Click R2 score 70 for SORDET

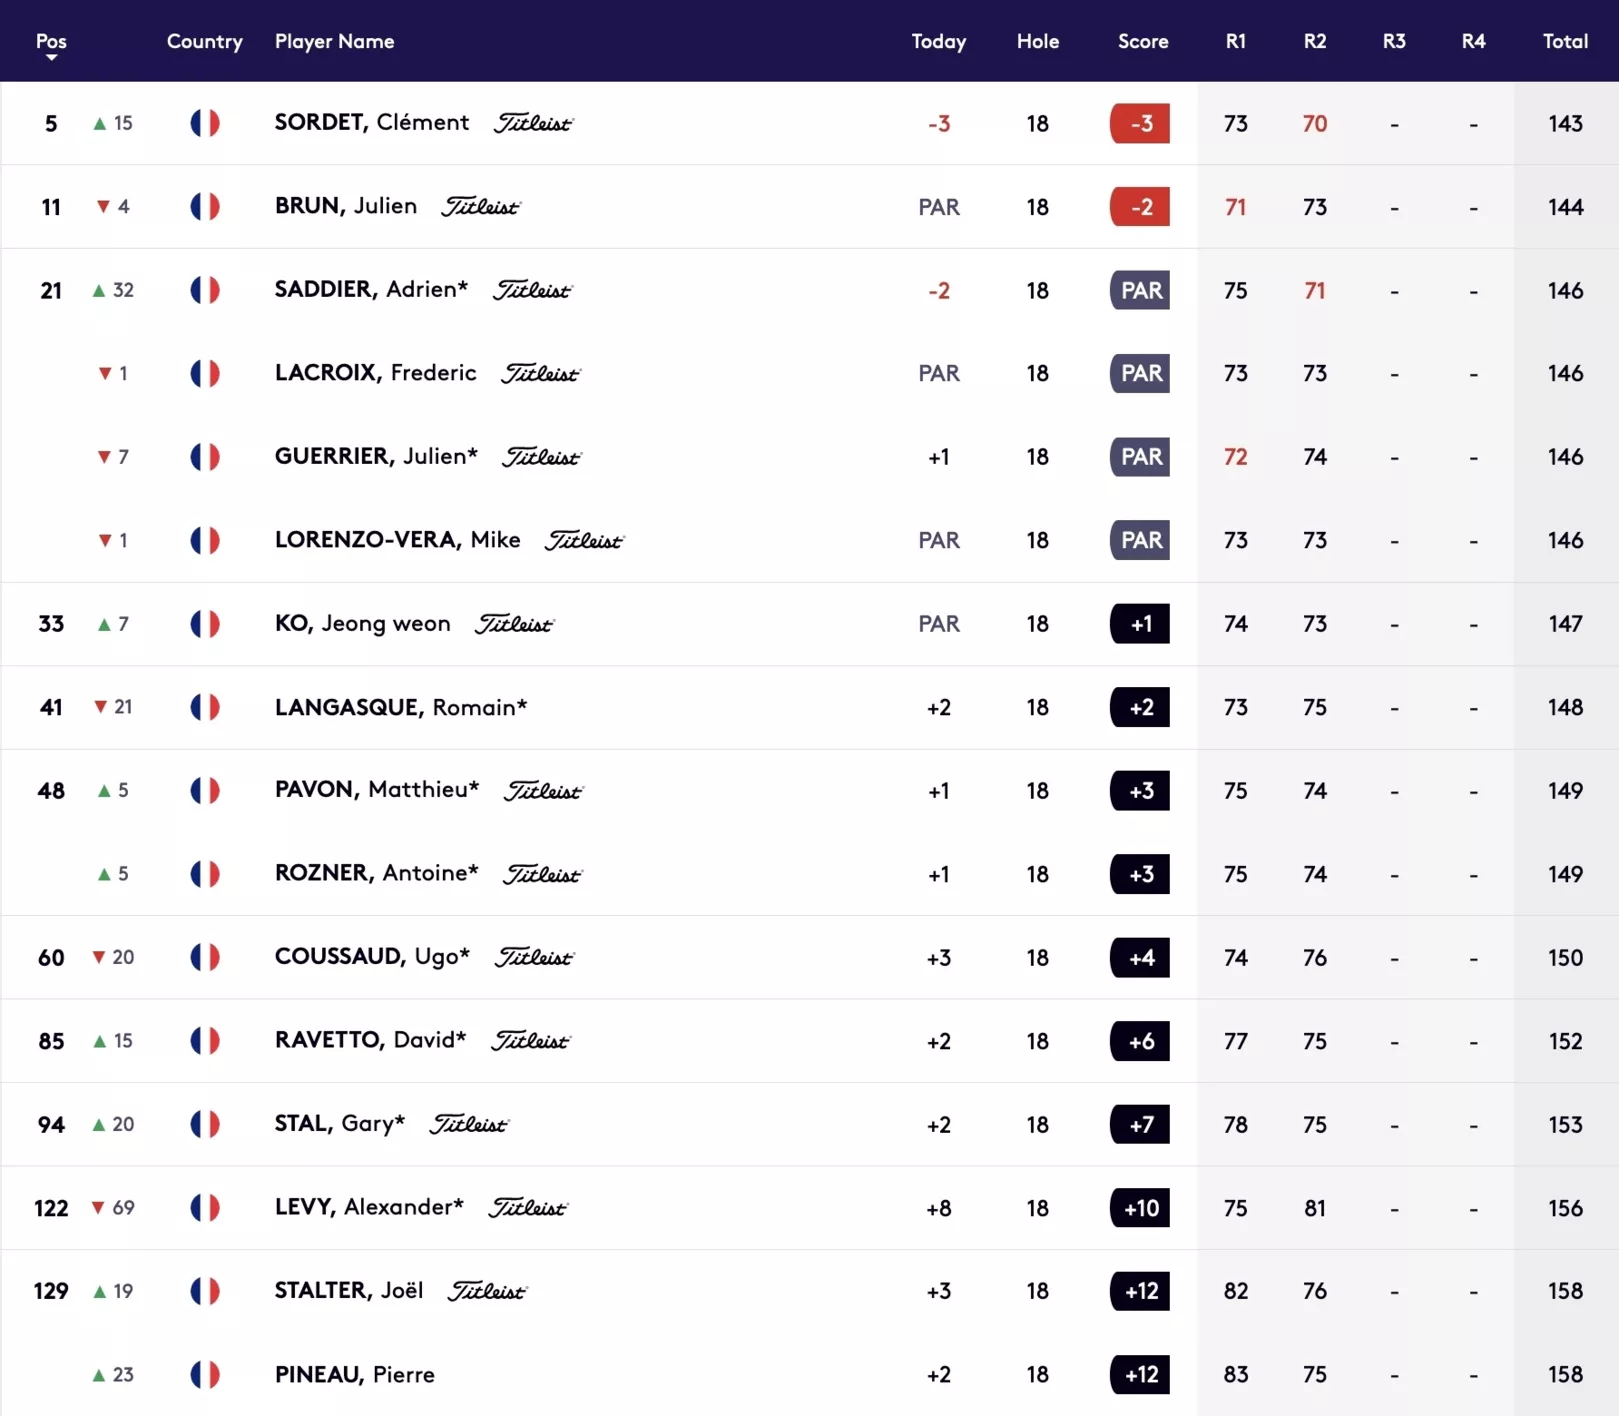(x=1314, y=124)
